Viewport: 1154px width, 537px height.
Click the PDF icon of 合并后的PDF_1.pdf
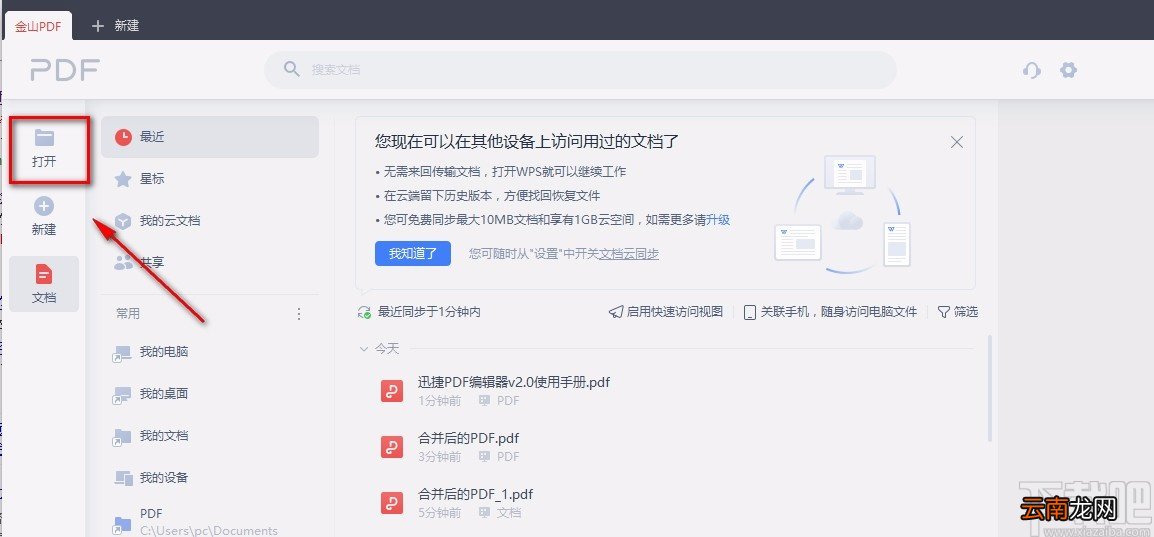(392, 502)
